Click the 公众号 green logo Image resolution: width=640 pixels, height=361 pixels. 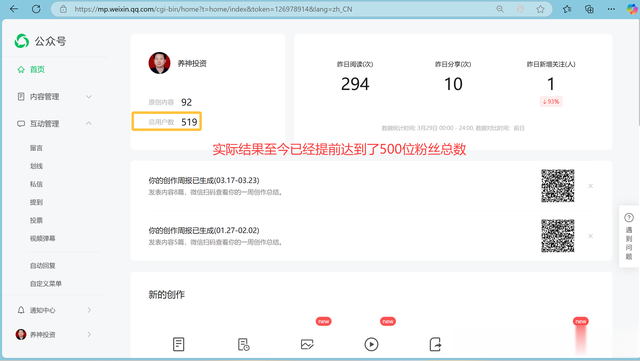(x=22, y=41)
